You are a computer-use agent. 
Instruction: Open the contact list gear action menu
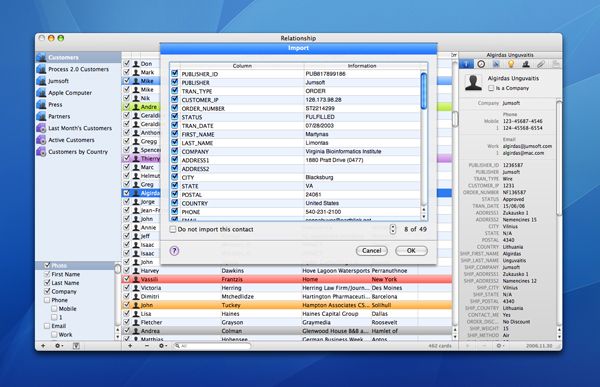click(162, 346)
